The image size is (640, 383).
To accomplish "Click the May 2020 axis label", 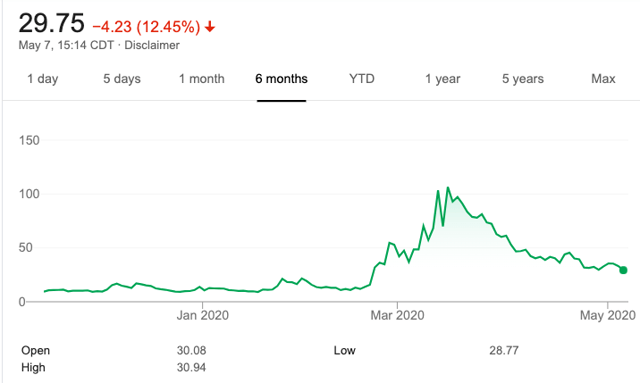I will point(608,315).
